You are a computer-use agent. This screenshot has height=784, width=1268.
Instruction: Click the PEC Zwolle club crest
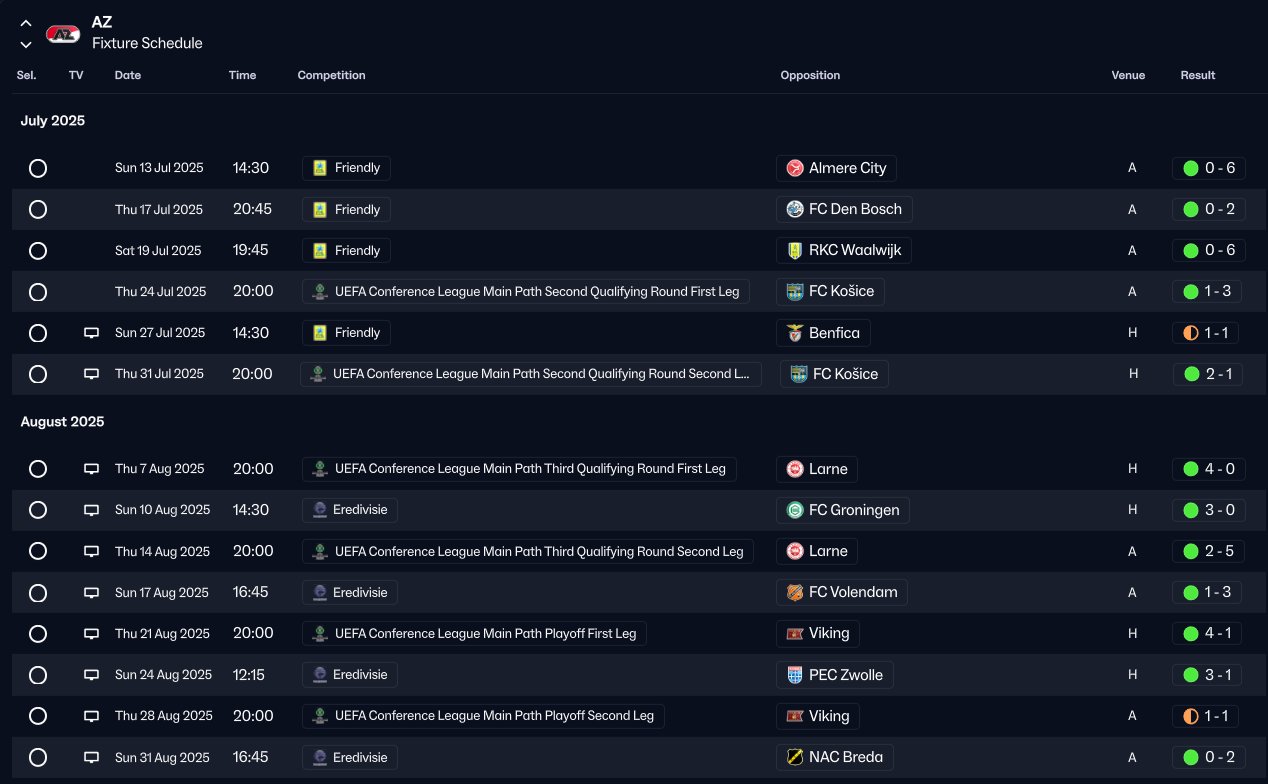(x=795, y=675)
